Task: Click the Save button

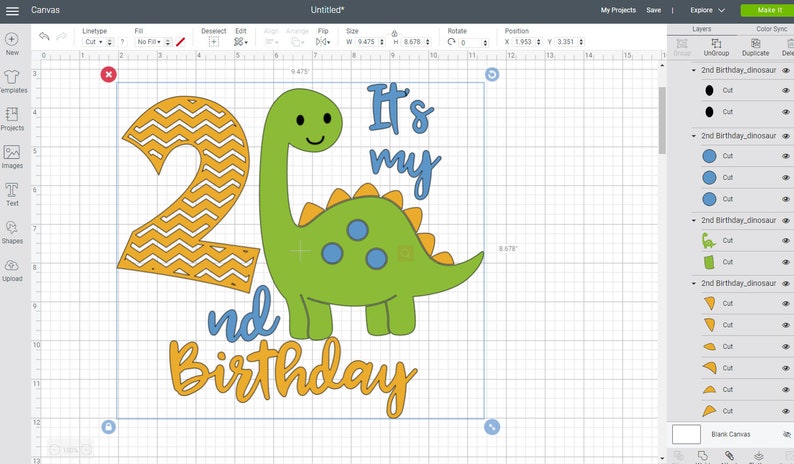Action: click(653, 10)
